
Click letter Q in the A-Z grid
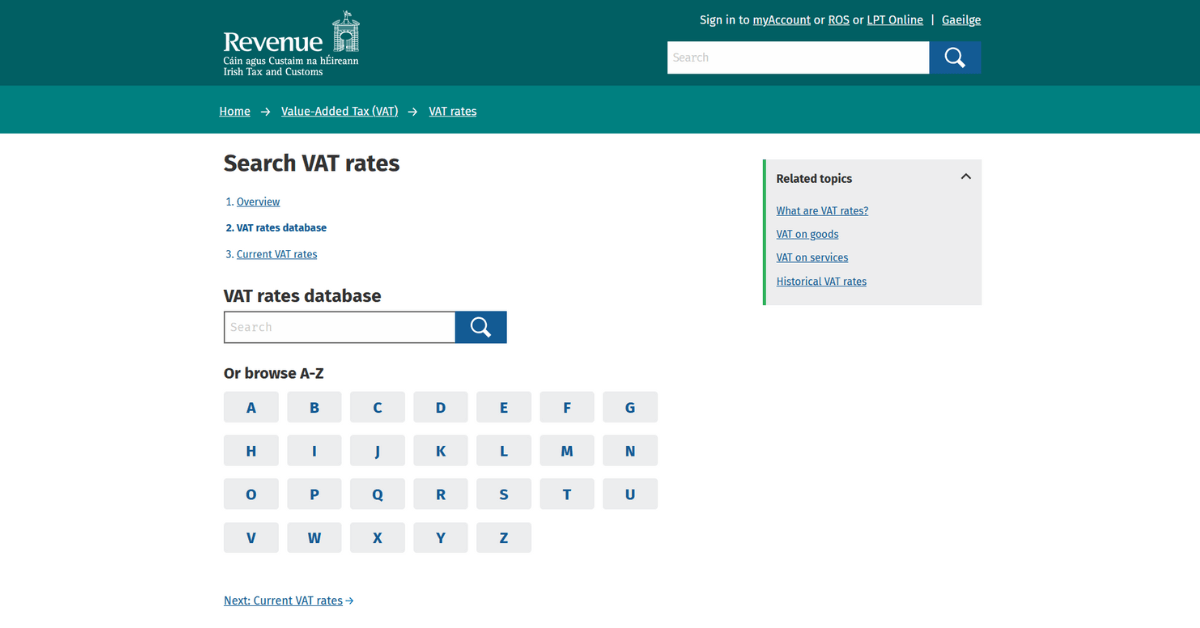(377, 493)
